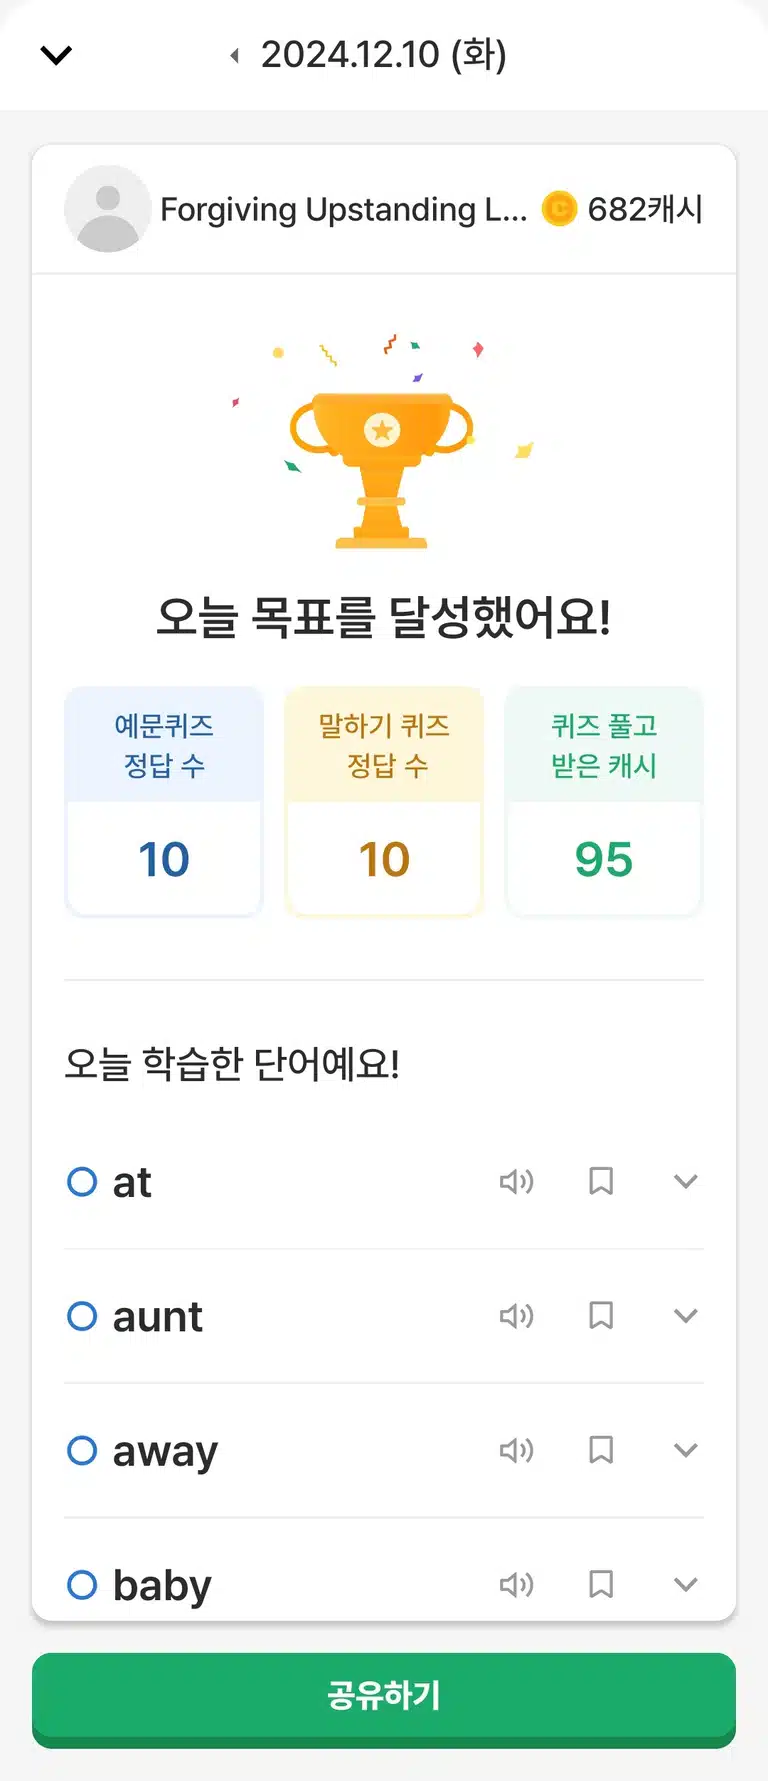Bookmark the word 'at'

(x=601, y=1181)
